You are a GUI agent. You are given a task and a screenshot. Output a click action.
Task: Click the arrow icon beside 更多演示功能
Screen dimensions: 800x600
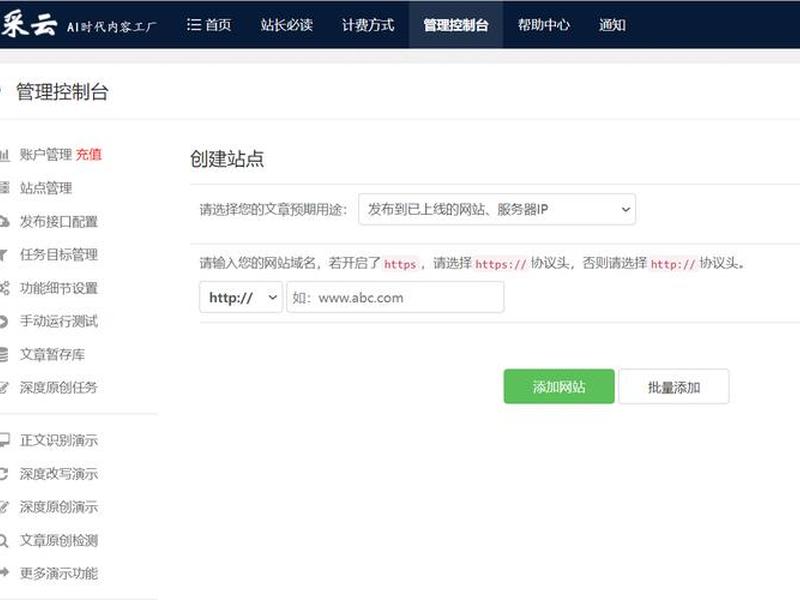(x=4, y=573)
